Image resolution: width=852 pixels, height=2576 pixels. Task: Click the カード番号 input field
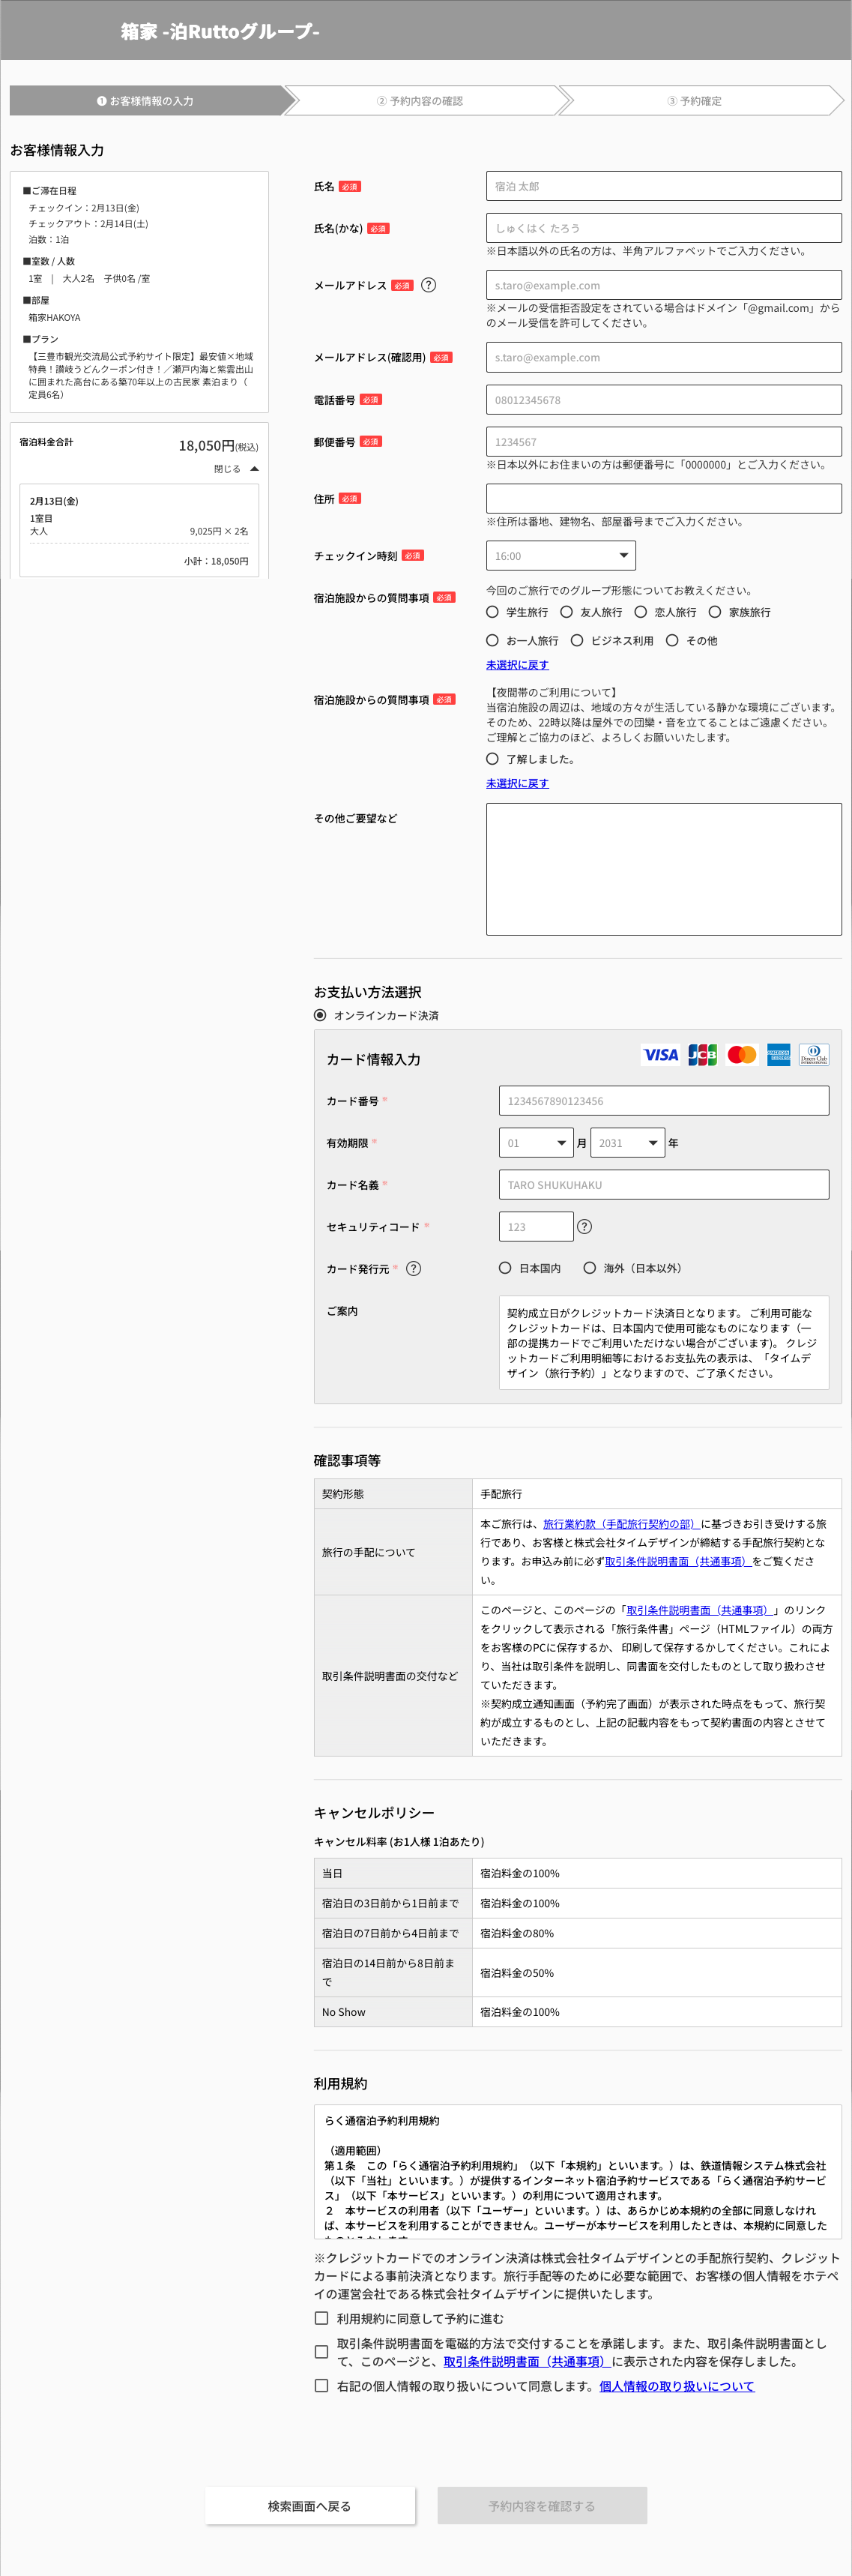point(663,1101)
